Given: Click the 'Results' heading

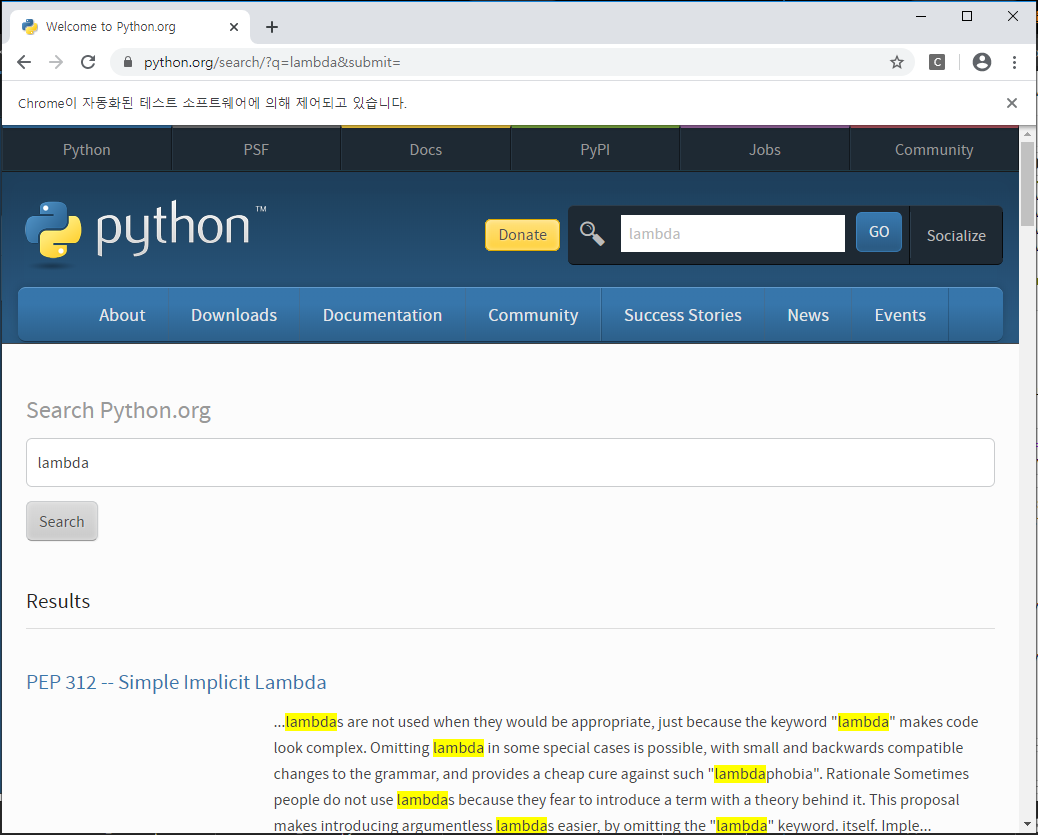Looking at the screenshot, I should click(x=58, y=601).
